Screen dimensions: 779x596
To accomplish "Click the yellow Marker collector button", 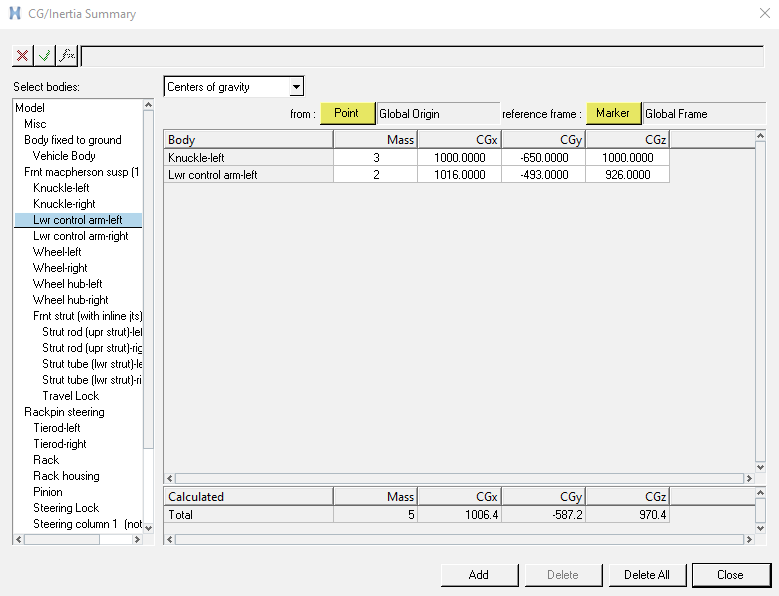I will [613, 113].
